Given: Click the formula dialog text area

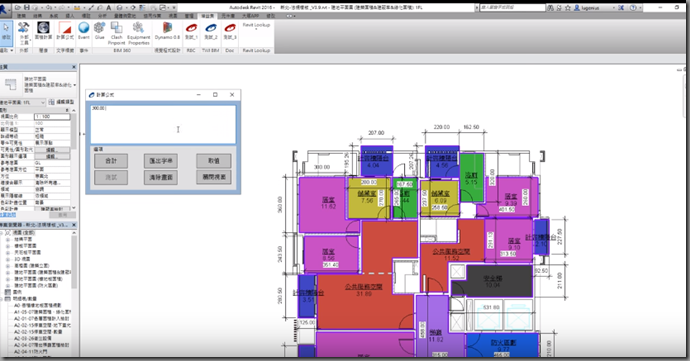Looking at the screenshot, I should [x=163, y=125].
